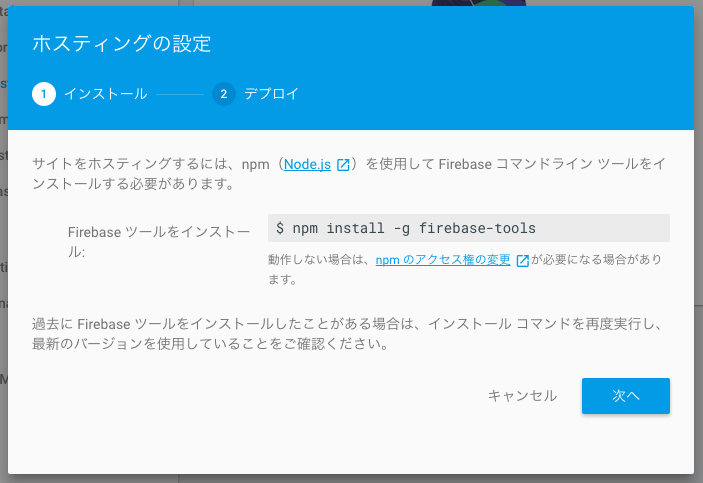Click the external link icon after npm アクセス権の変更
Image resolution: width=703 pixels, height=483 pixels.
click(x=523, y=261)
